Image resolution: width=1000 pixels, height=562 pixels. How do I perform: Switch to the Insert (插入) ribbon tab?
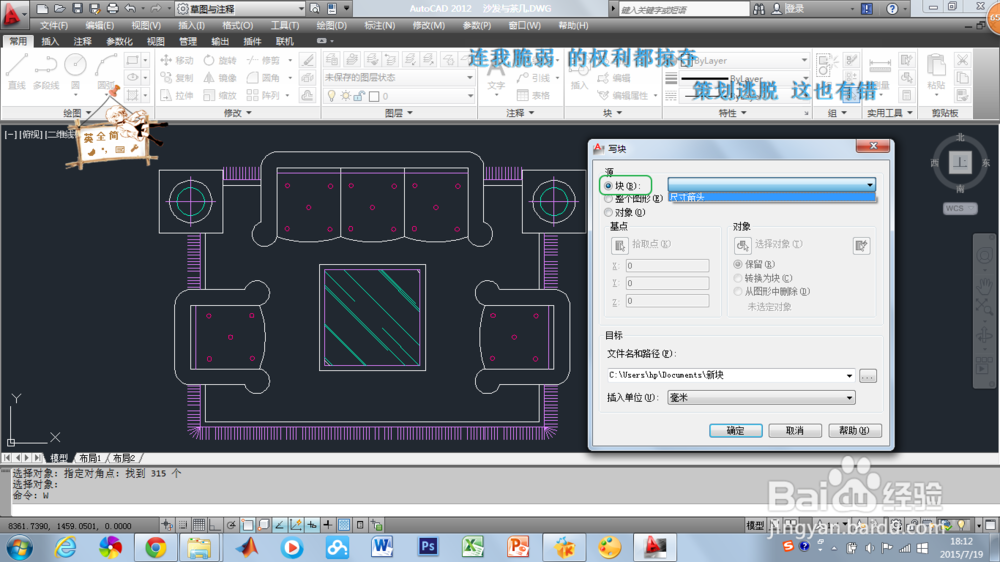tap(50, 41)
